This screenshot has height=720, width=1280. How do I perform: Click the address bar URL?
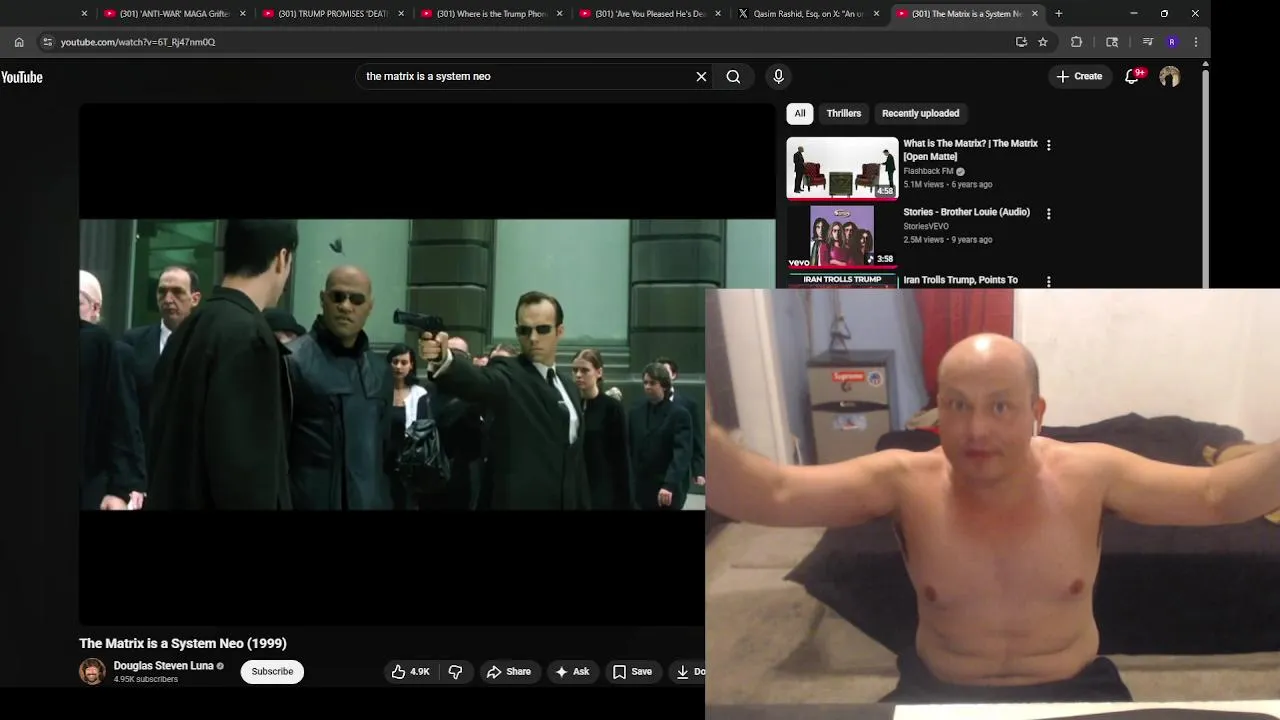(138, 42)
